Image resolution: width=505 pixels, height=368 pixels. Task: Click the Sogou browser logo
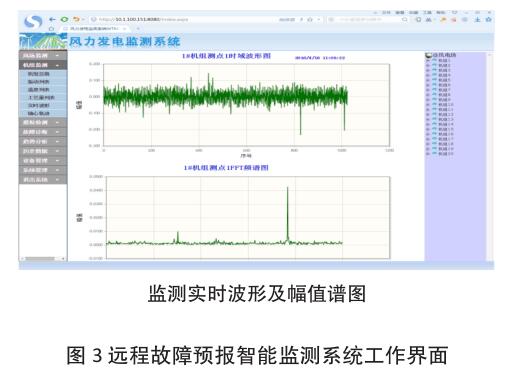[33, 22]
